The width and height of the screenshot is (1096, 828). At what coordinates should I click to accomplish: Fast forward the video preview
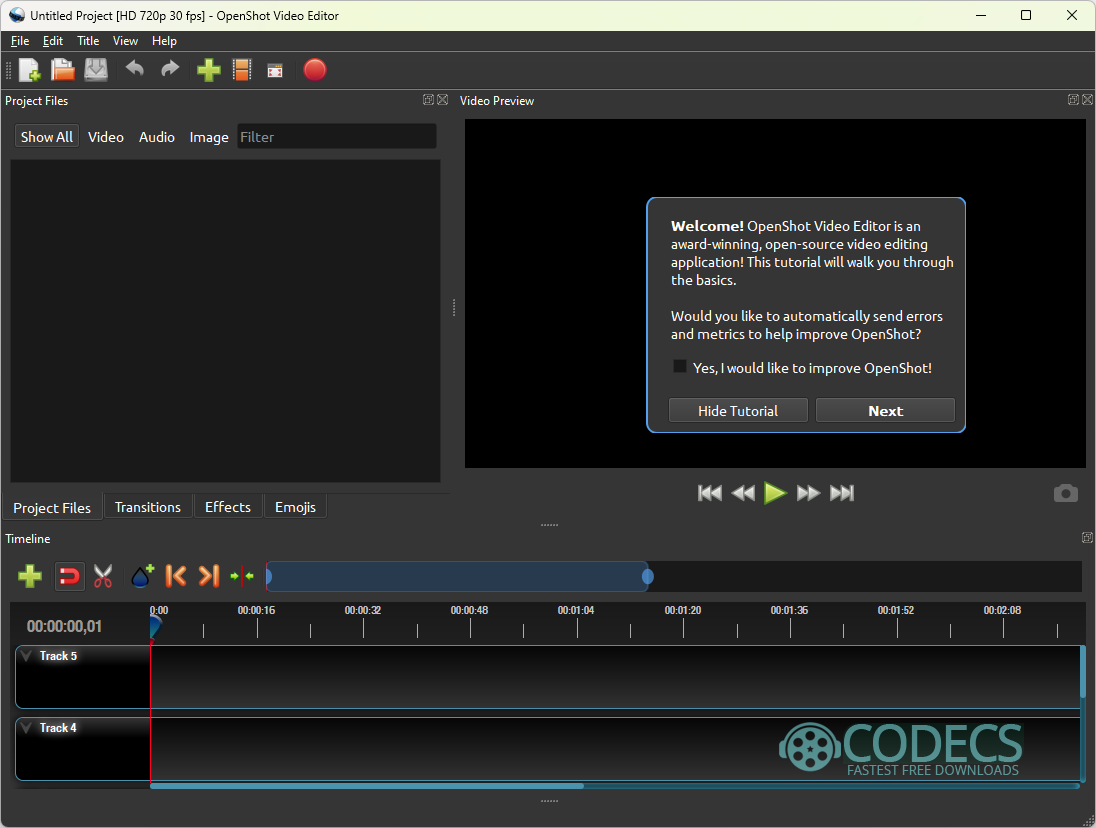pos(808,493)
